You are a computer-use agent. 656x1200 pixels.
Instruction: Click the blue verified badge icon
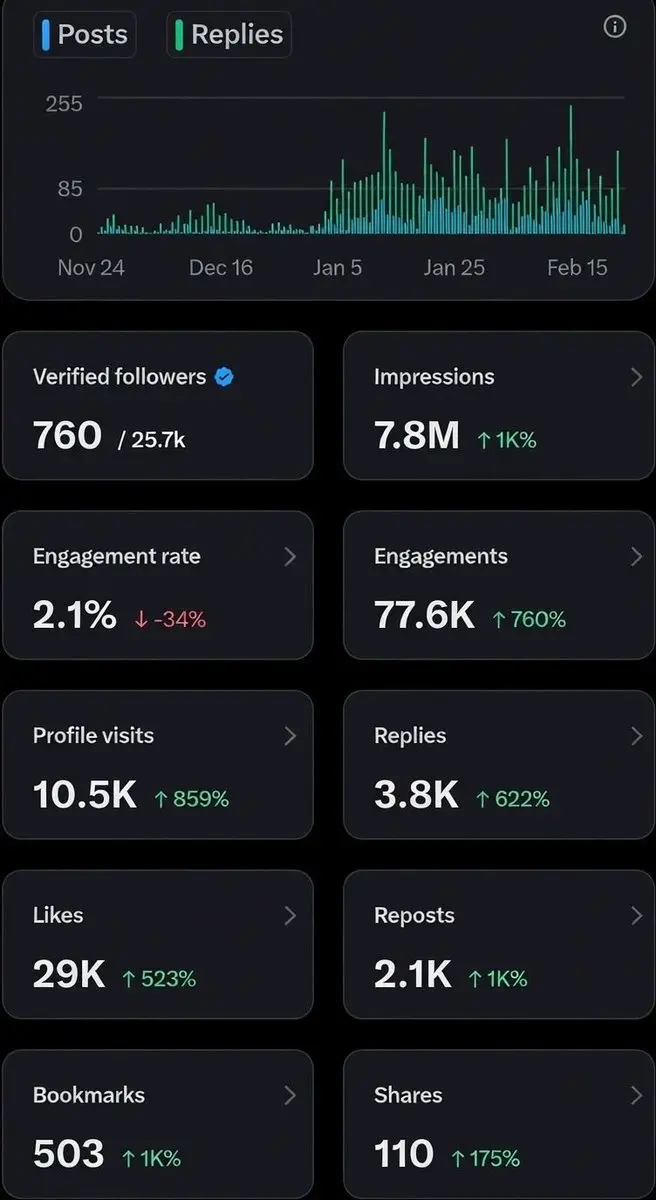click(x=225, y=377)
